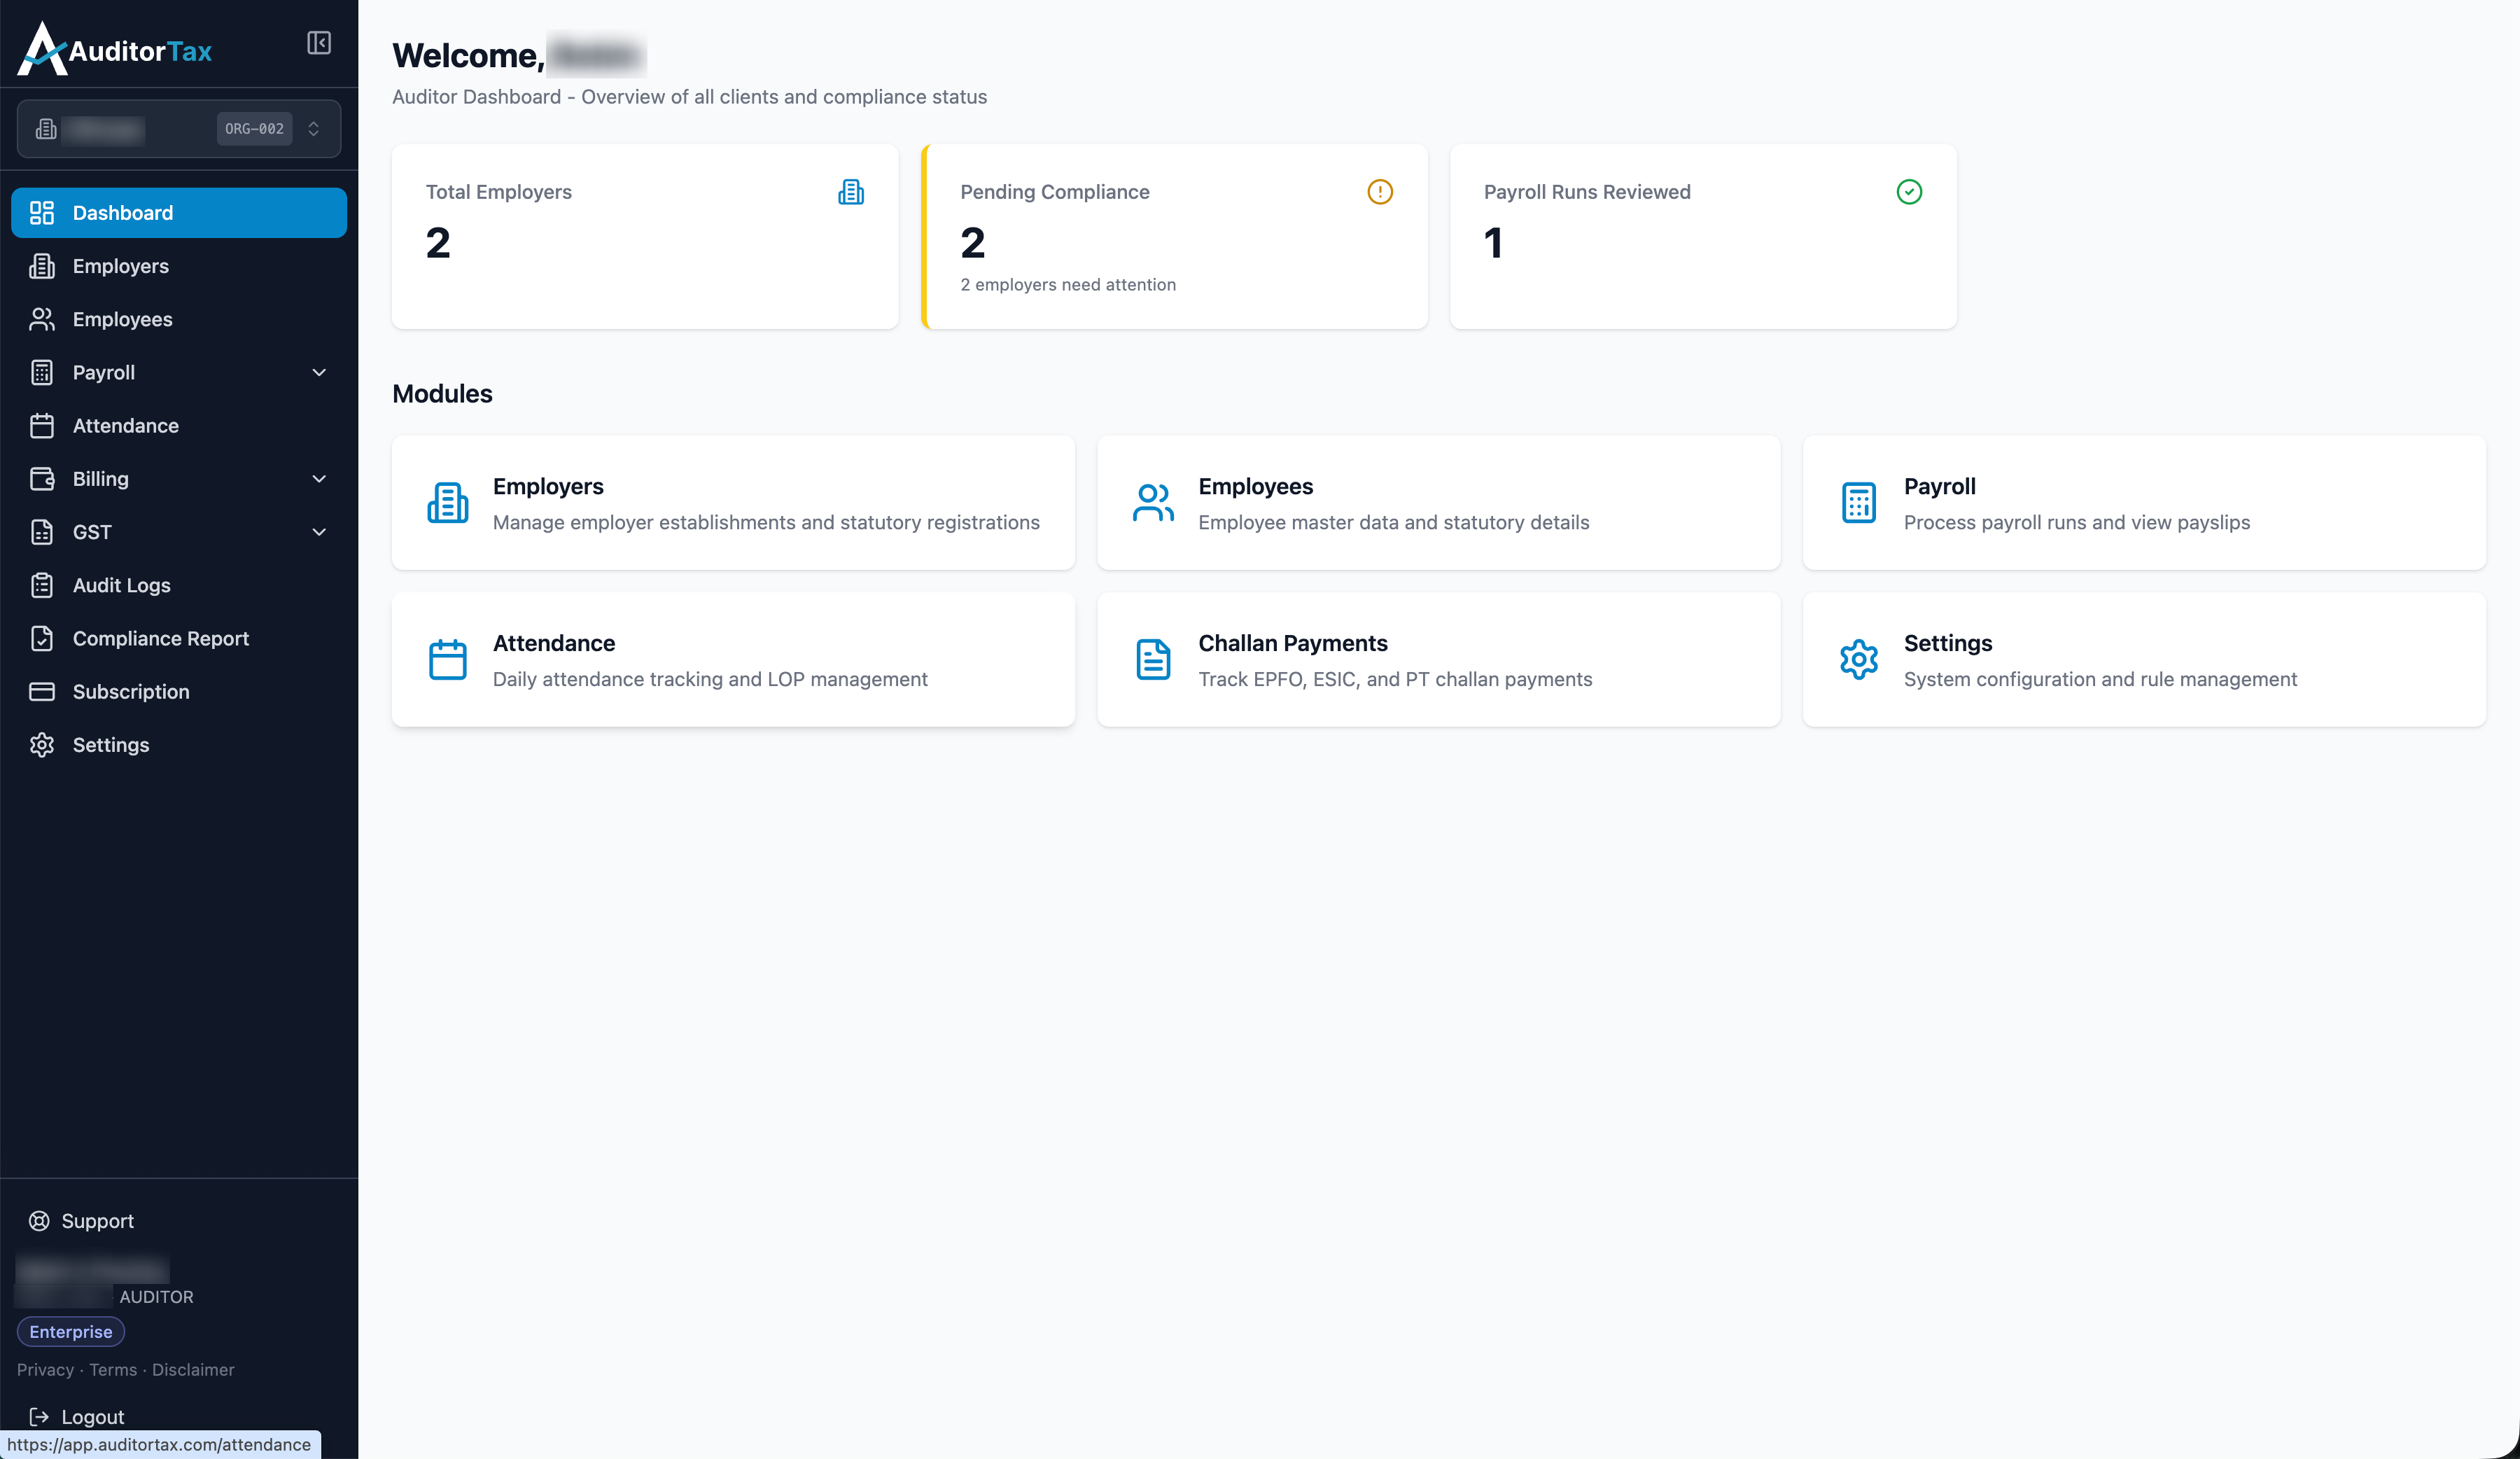The width and height of the screenshot is (2520, 1459).
Task: Open the Privacy link
Action: coord(45,1369)
